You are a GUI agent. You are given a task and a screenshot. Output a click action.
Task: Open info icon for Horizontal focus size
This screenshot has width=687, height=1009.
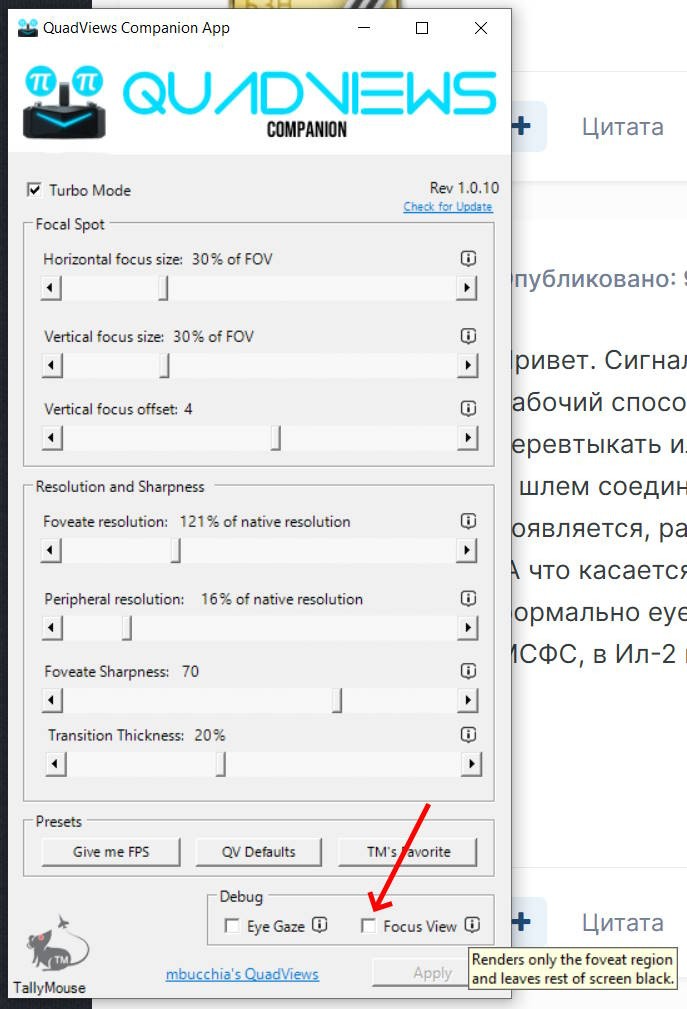pos(468,258)
